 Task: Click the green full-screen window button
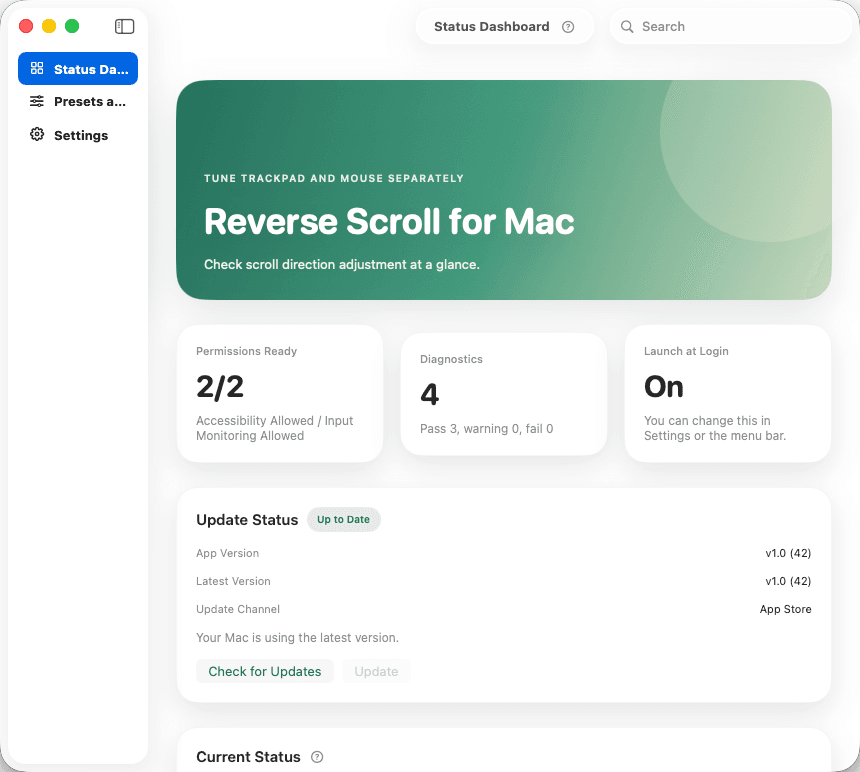point(72,26)
